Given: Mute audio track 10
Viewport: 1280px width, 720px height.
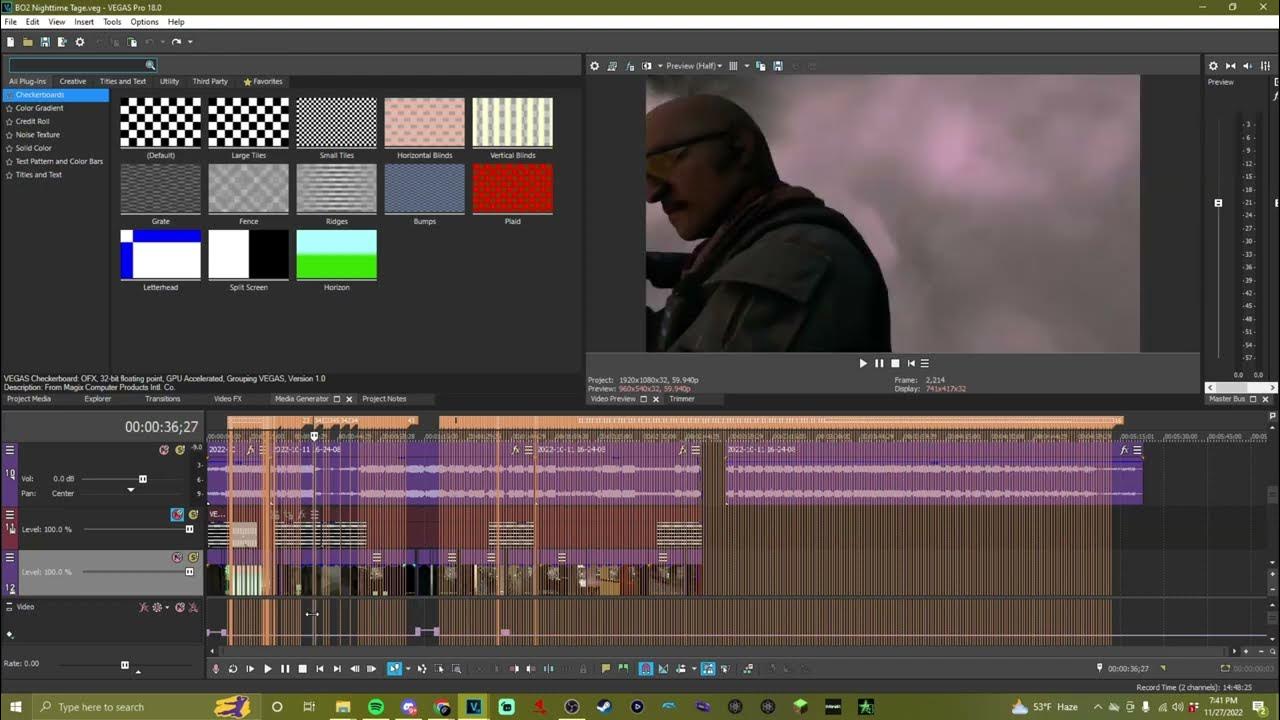Looking at the screenshot, I should (164, 450).
